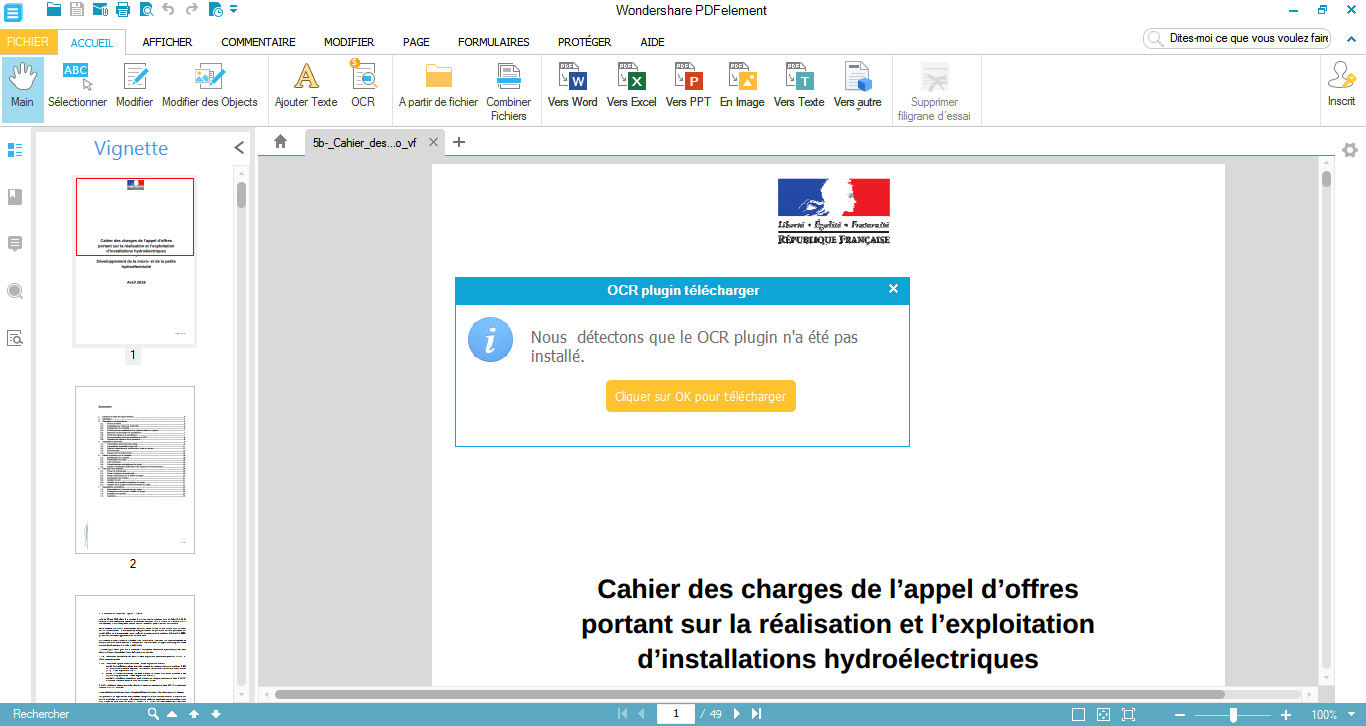Send PDF by email attachment icon
Screen dimensions: 1366x726
coord(100,10)
